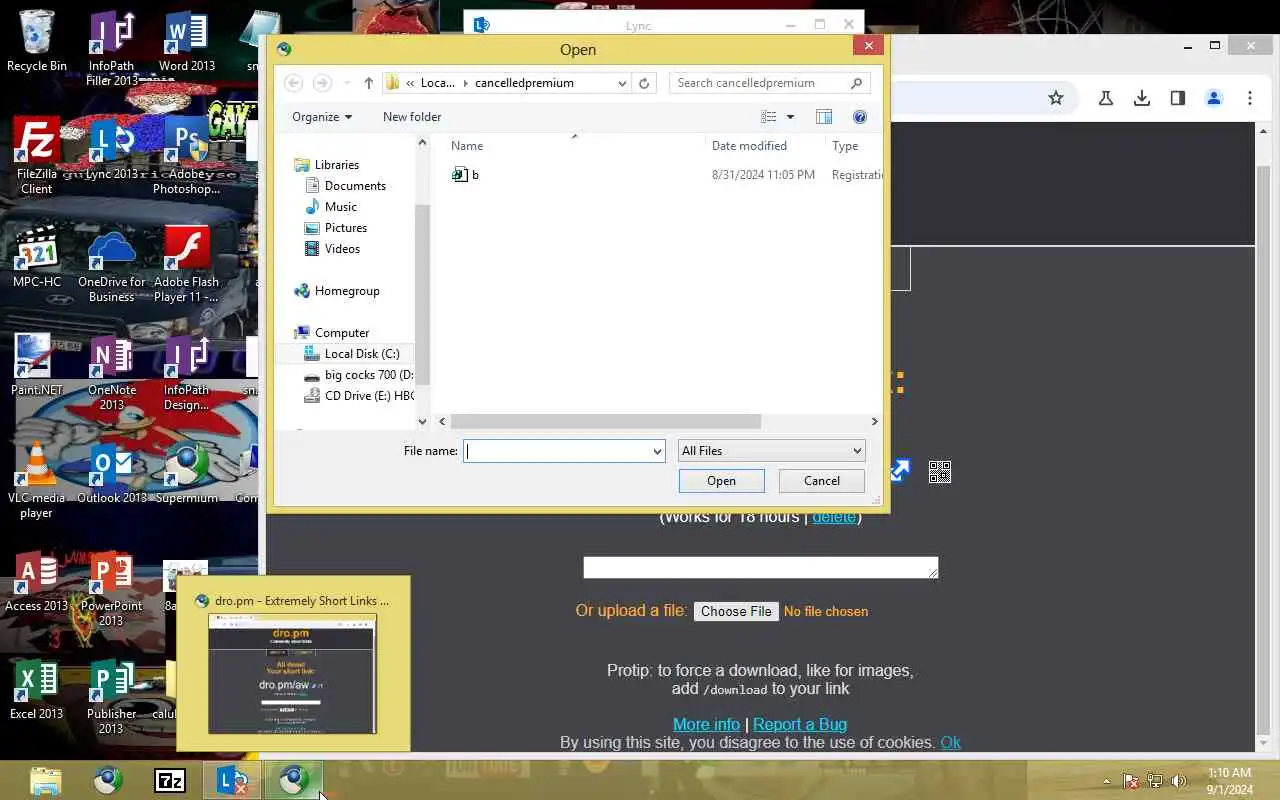Open FileZilla Client desktop icon
Viewport: 1280px width, 800px height.
[x=36, y=156]
